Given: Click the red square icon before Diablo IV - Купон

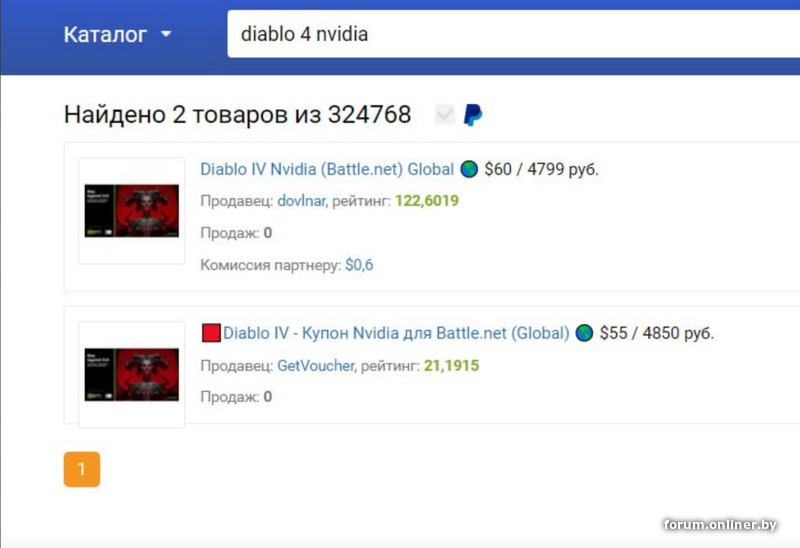Looking at the screenshot, I should (x=211, y=333).
